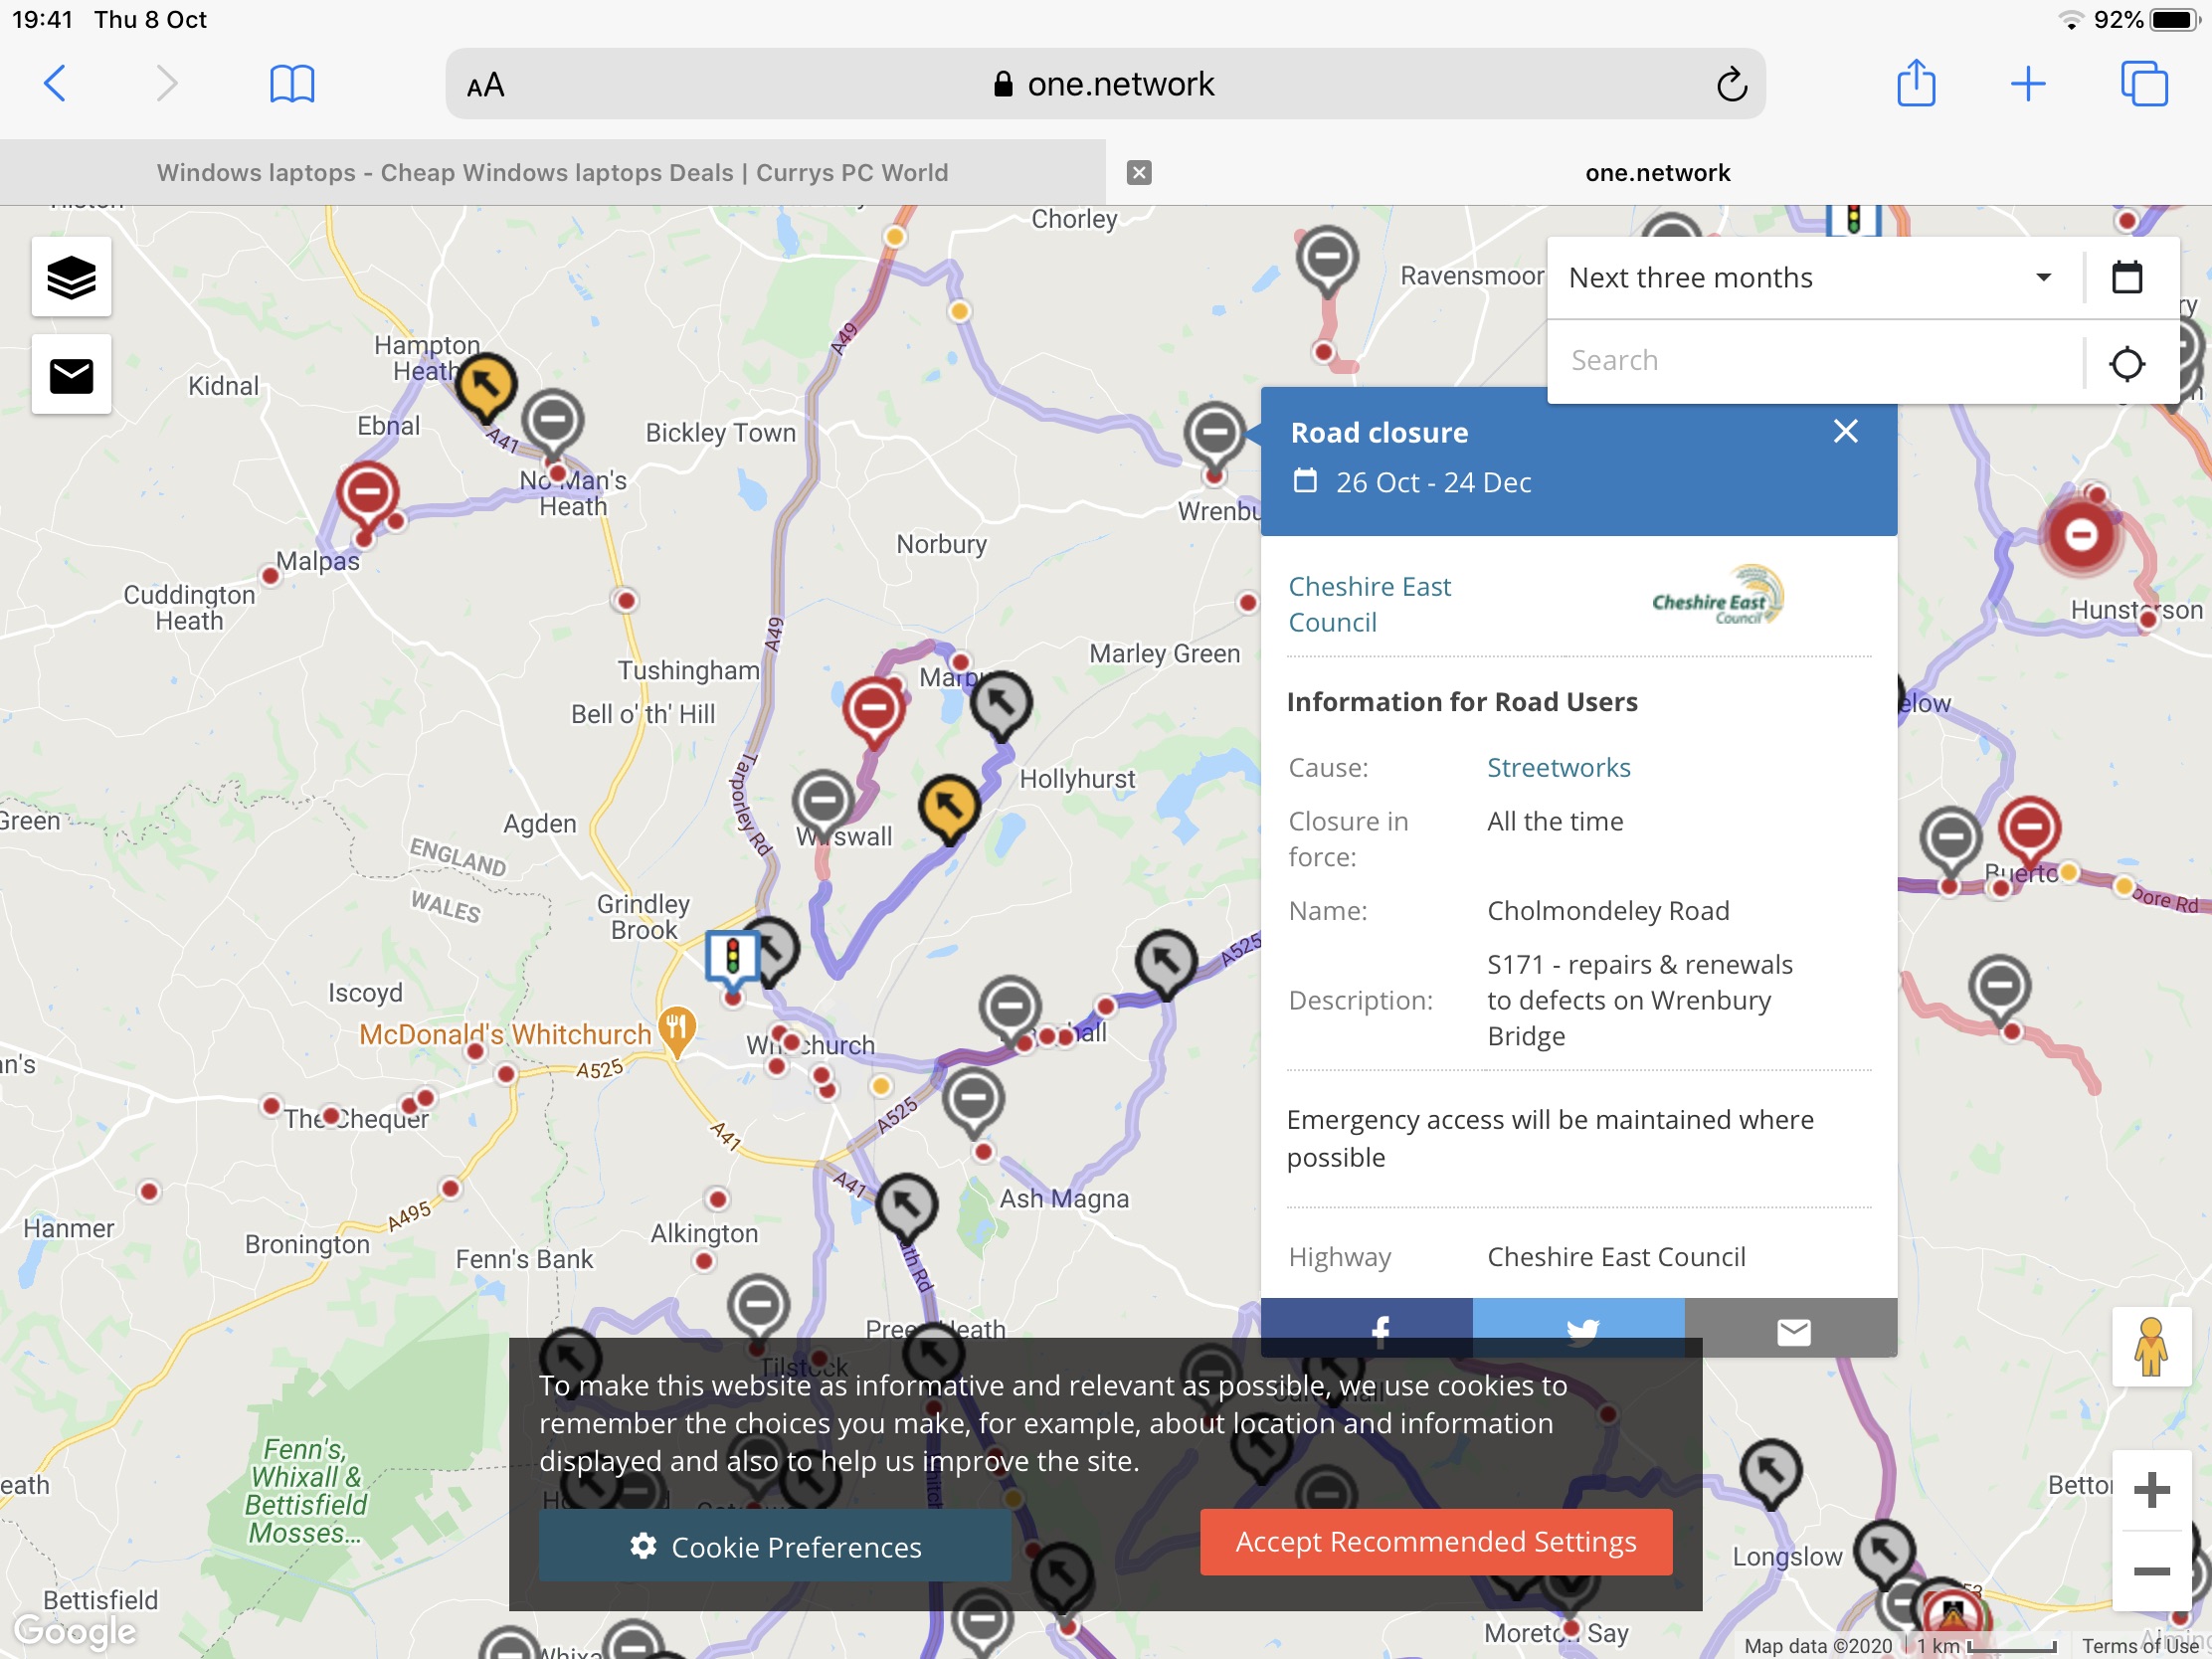Screen dimensions: 2212x1659
Task: Switch to one.network tab
Action: click(x=1657, y=173)
